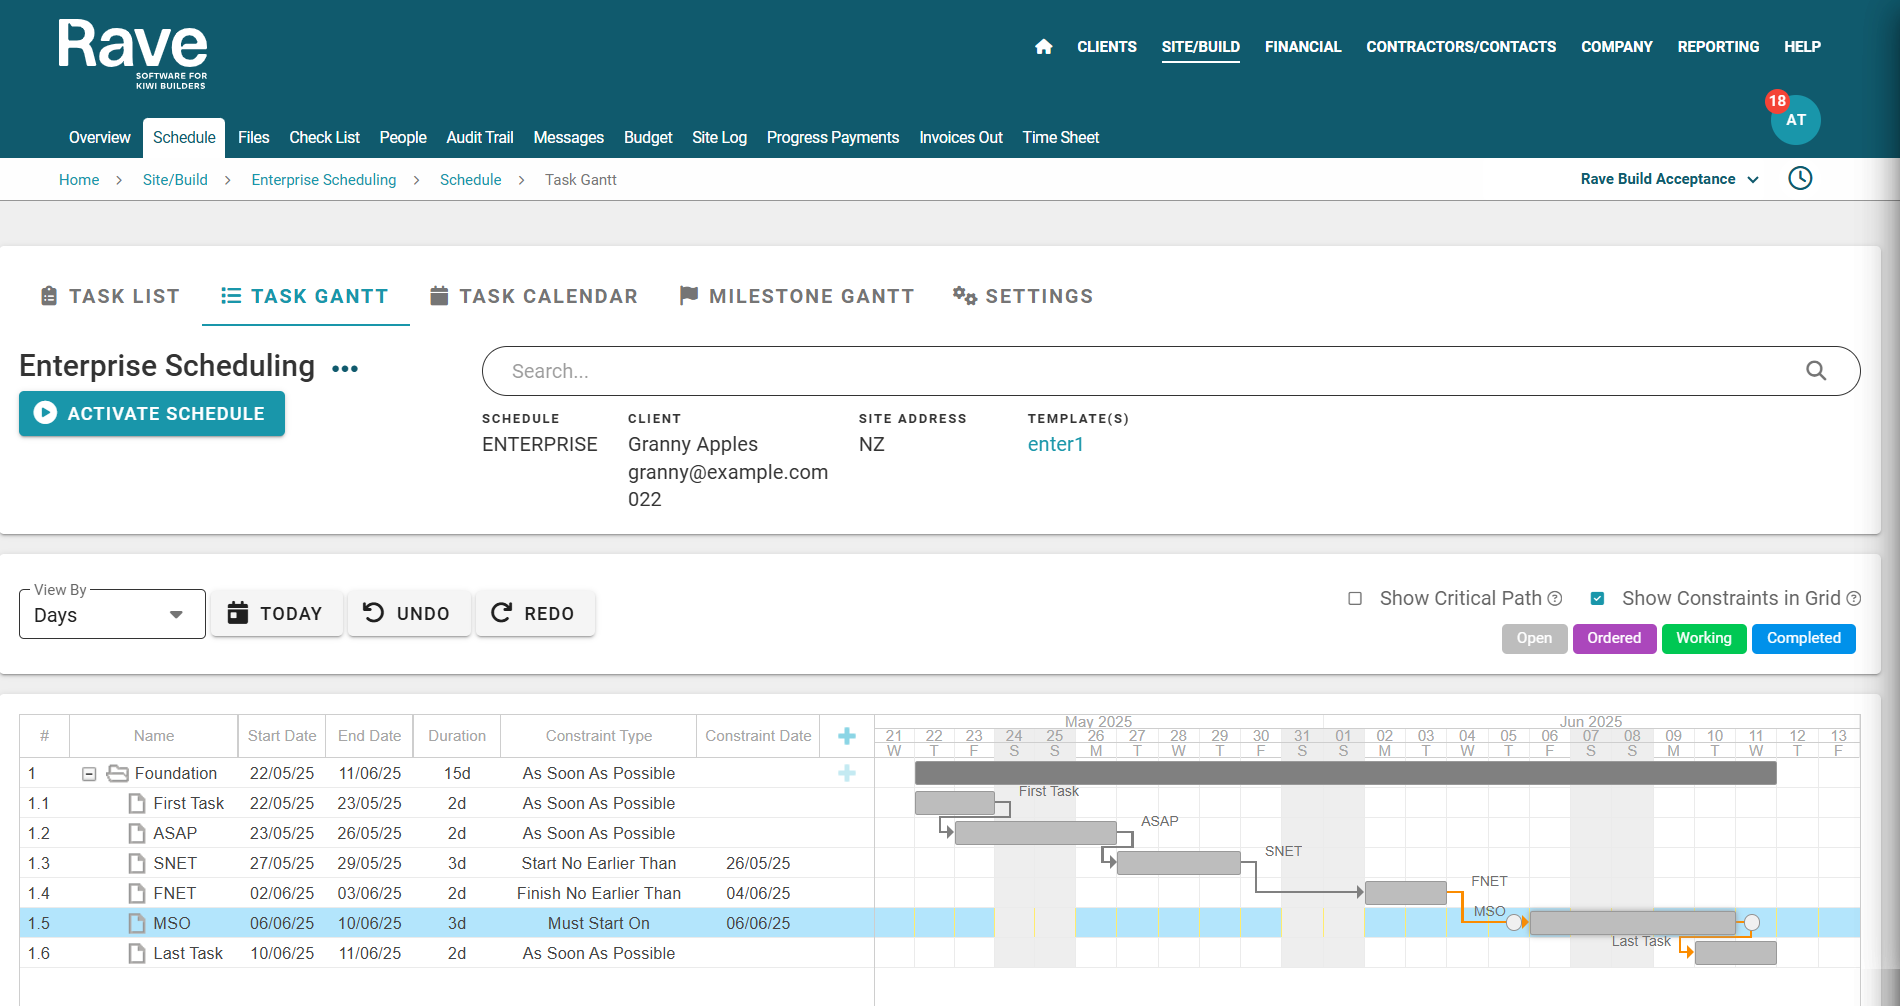Open the HELP menu
This screenshot has width=1900, height=1006.
tap(1802, 47)
